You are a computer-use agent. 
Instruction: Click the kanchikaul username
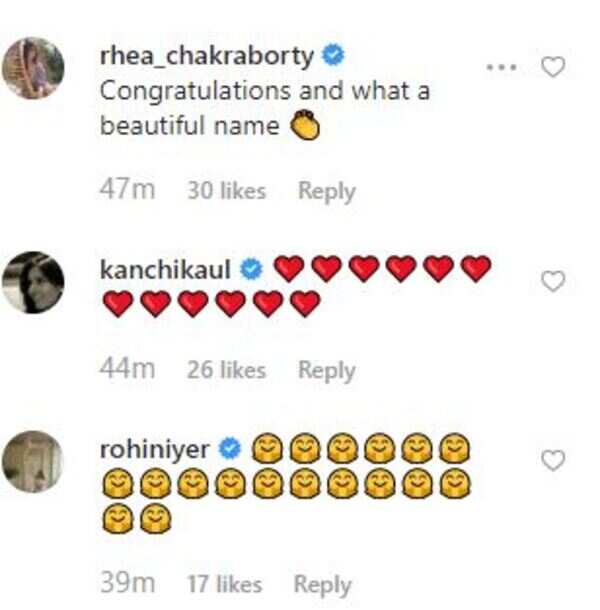click(166, 269)
